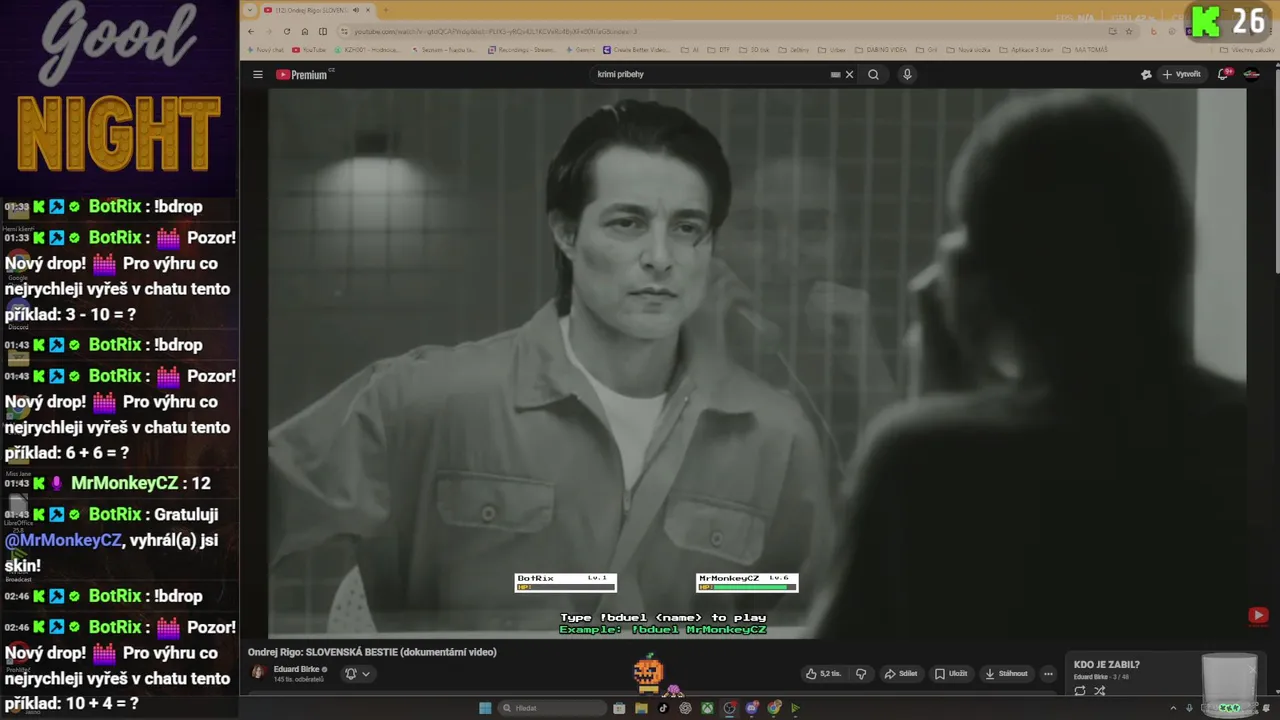This screenshot has width=1280, height=720.
Task: Download the video with Stáhnout
Action: (x=1006, y=674)
